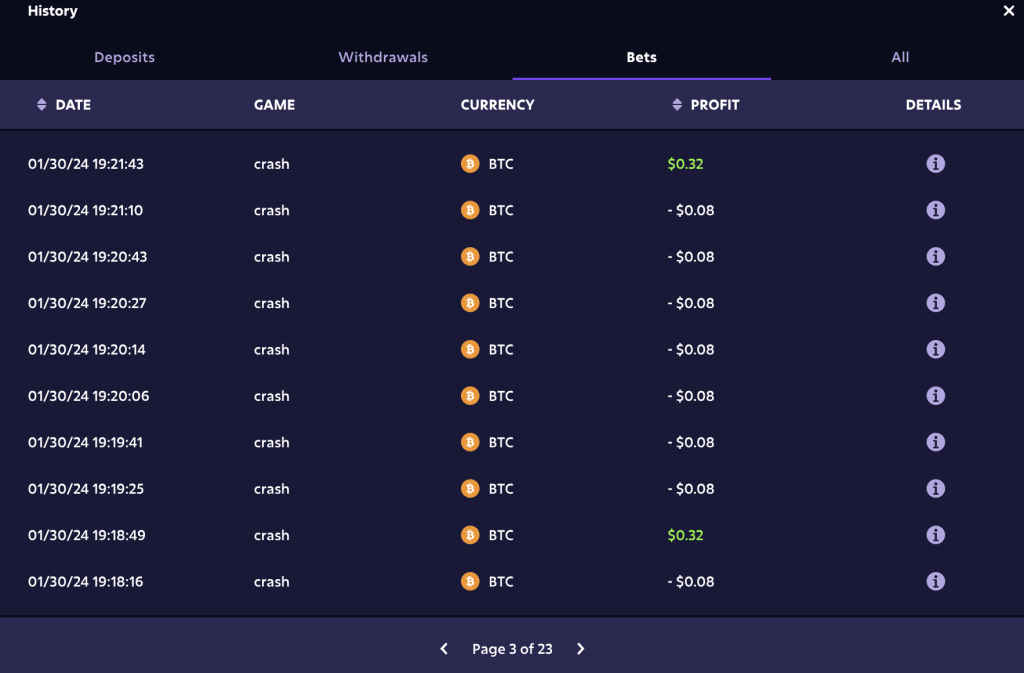This screenshot has height=673, width=1024.
Task: View details of the 19:20:43 bet
Action: point(935,257)
